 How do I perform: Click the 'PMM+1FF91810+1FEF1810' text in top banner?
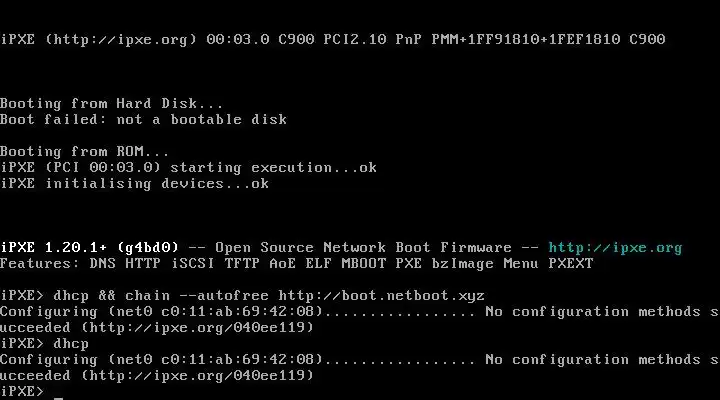[x=526, y=39]
